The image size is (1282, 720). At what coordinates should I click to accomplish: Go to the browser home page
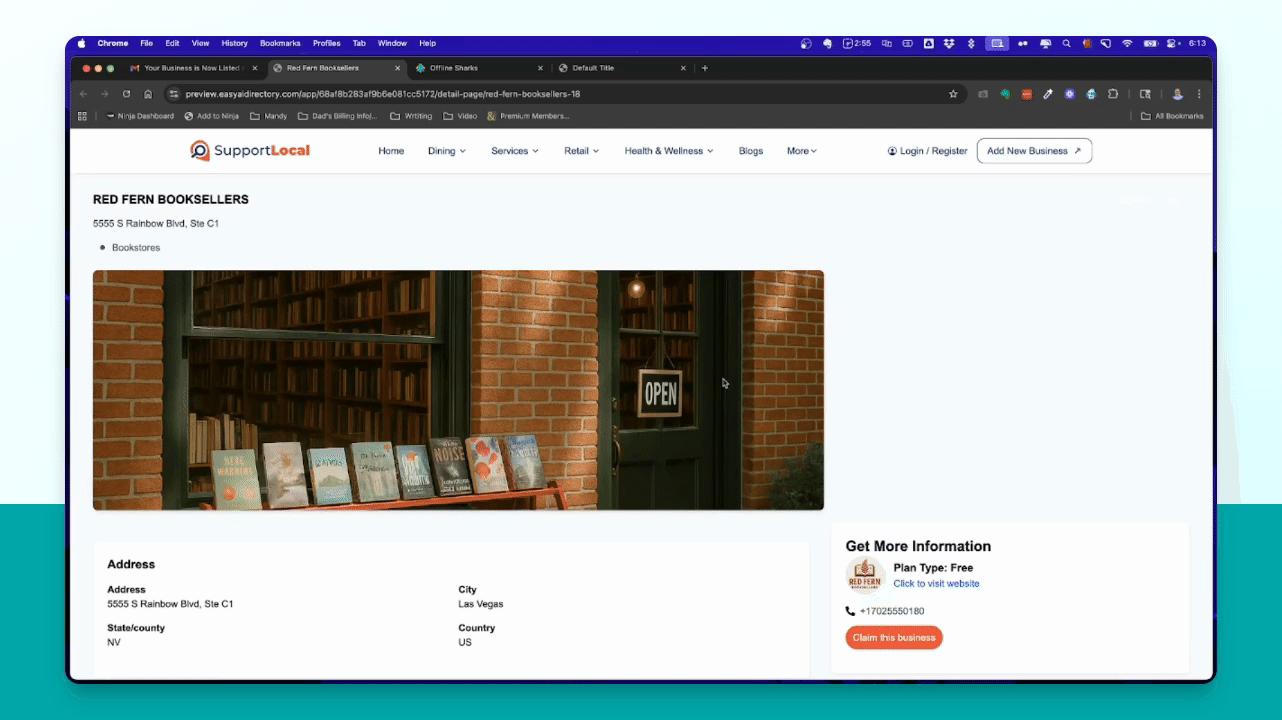(x=148, y=94)
